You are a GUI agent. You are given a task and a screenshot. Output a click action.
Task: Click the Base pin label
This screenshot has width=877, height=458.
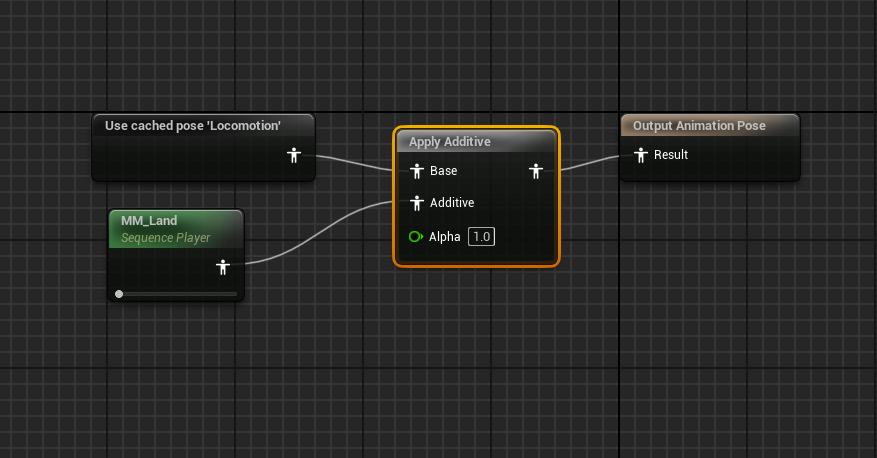(444, 171)
